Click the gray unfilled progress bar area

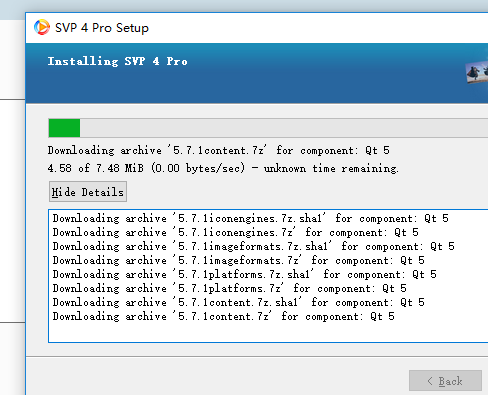point(284,128)
